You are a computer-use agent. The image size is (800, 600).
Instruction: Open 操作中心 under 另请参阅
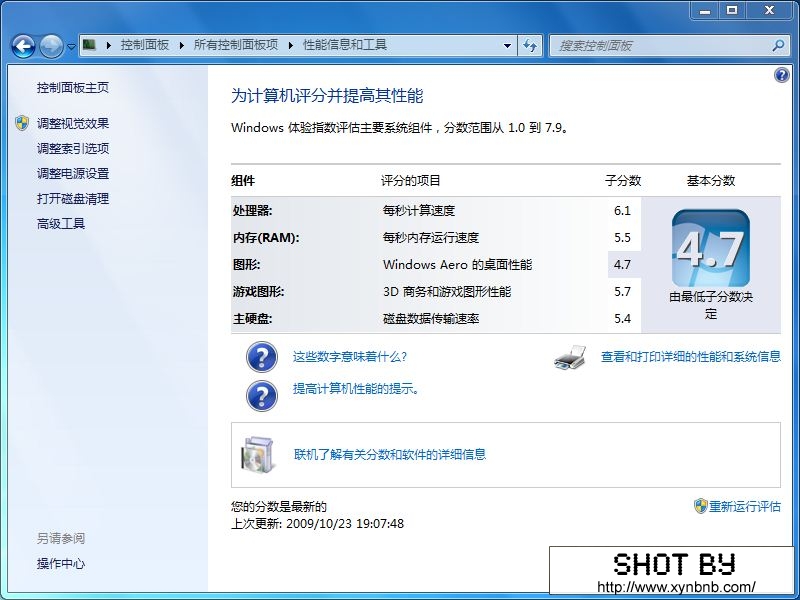tap(61, 564)
